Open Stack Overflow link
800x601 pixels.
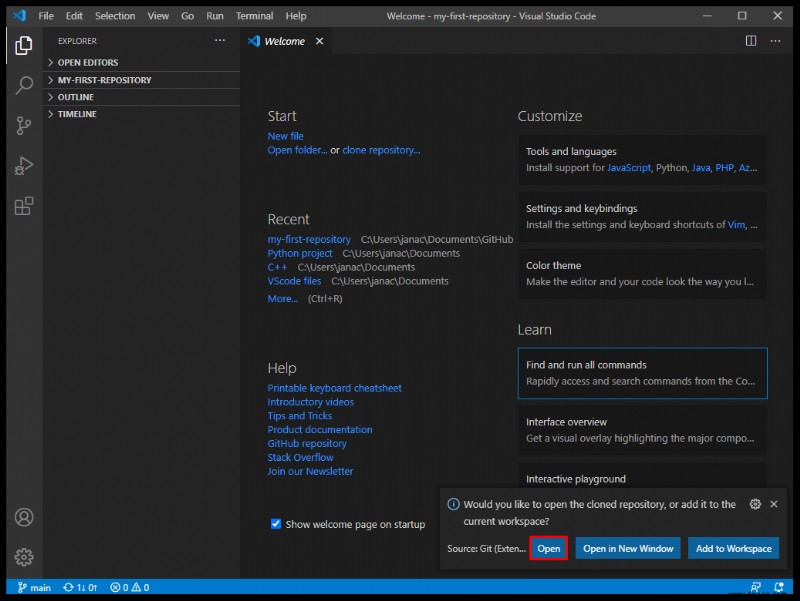click(300, 458)
